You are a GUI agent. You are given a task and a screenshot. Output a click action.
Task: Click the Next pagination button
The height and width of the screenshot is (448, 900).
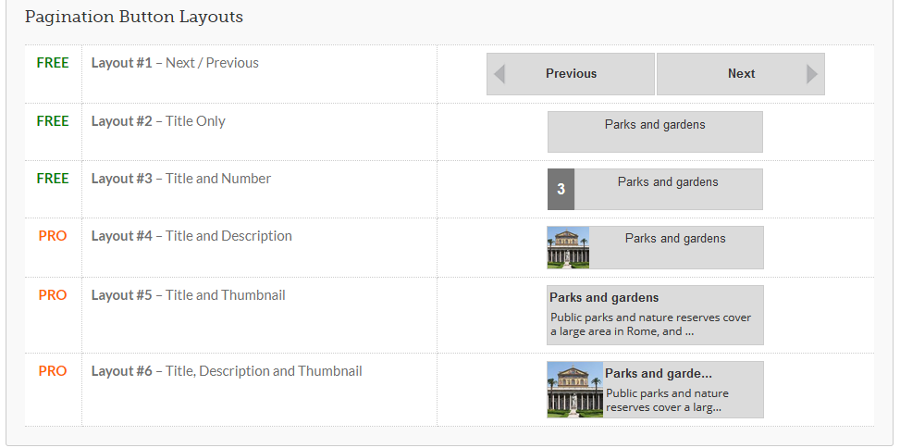740,74
